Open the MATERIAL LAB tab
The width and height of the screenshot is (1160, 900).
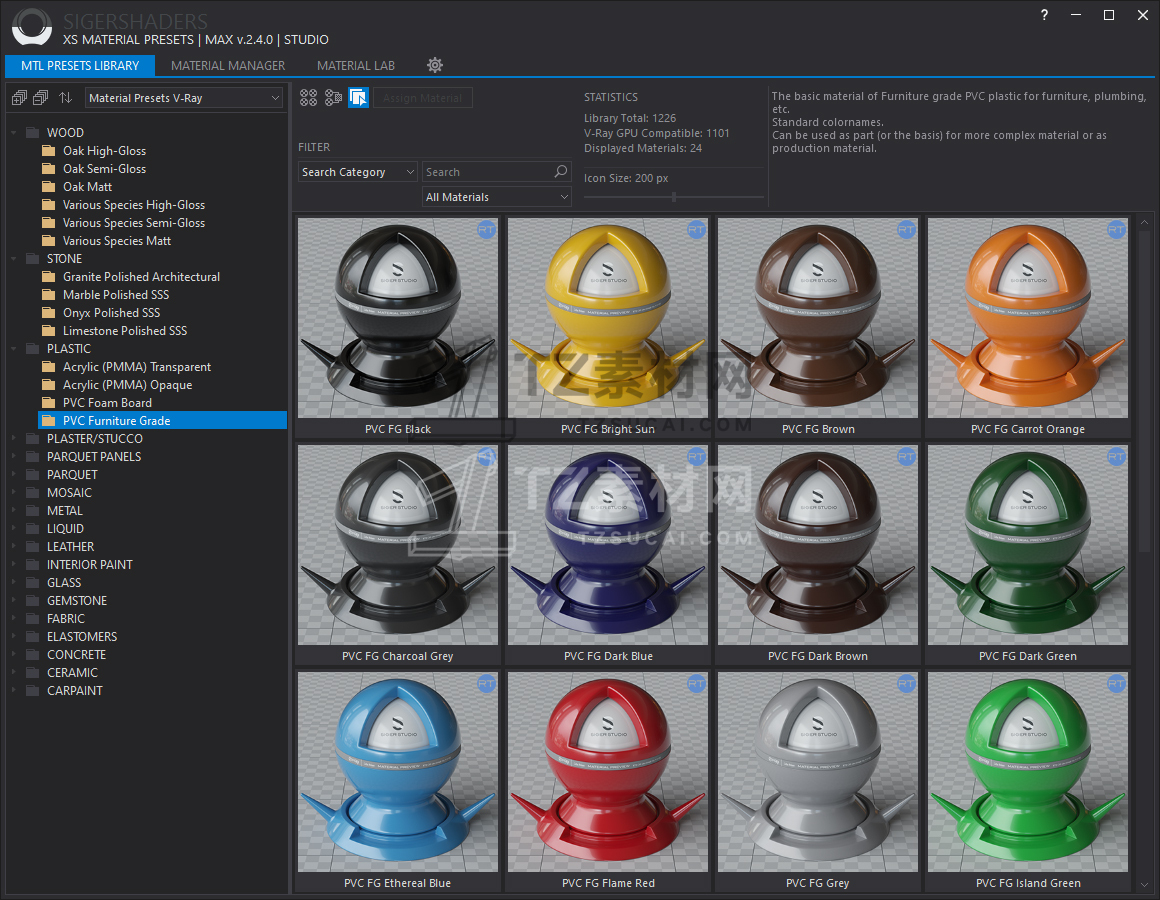tap(356, 65)
